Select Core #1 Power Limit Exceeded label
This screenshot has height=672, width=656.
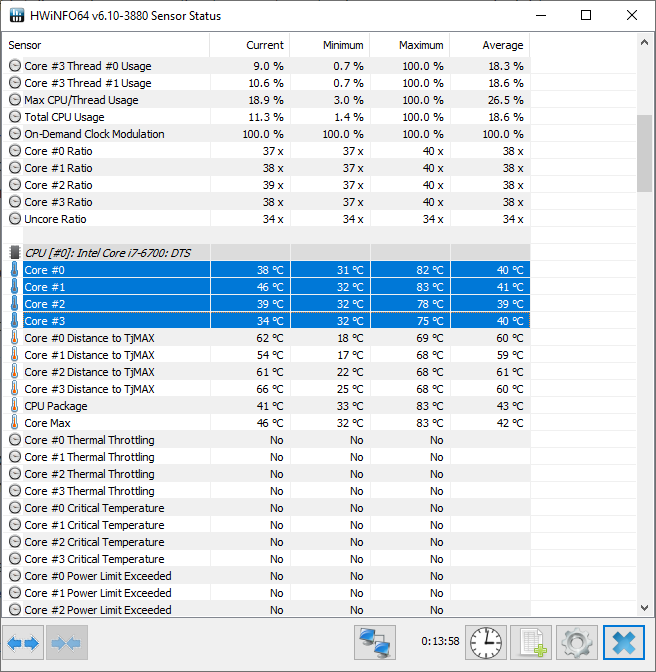coord(98,593)
